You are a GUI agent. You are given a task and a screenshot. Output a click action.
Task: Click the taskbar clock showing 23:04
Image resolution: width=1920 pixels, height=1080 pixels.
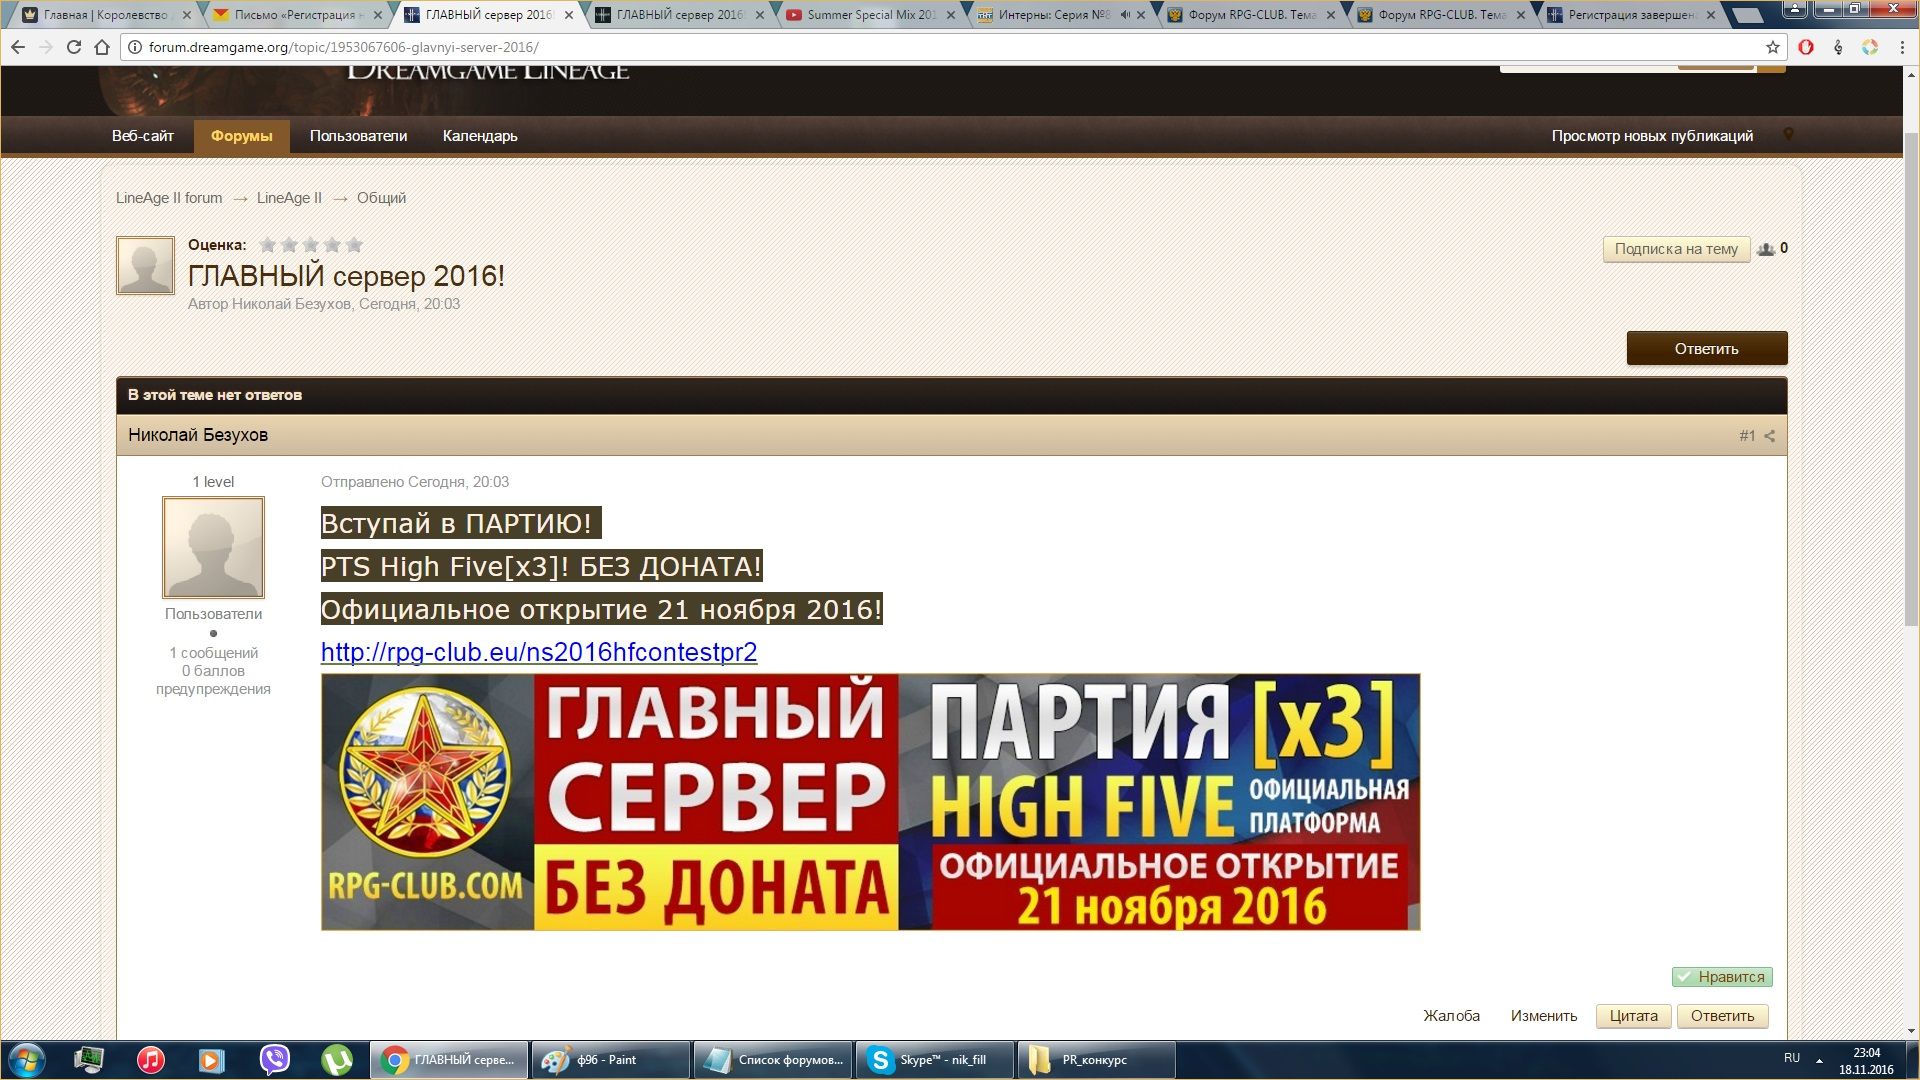click(1866, 1060)
